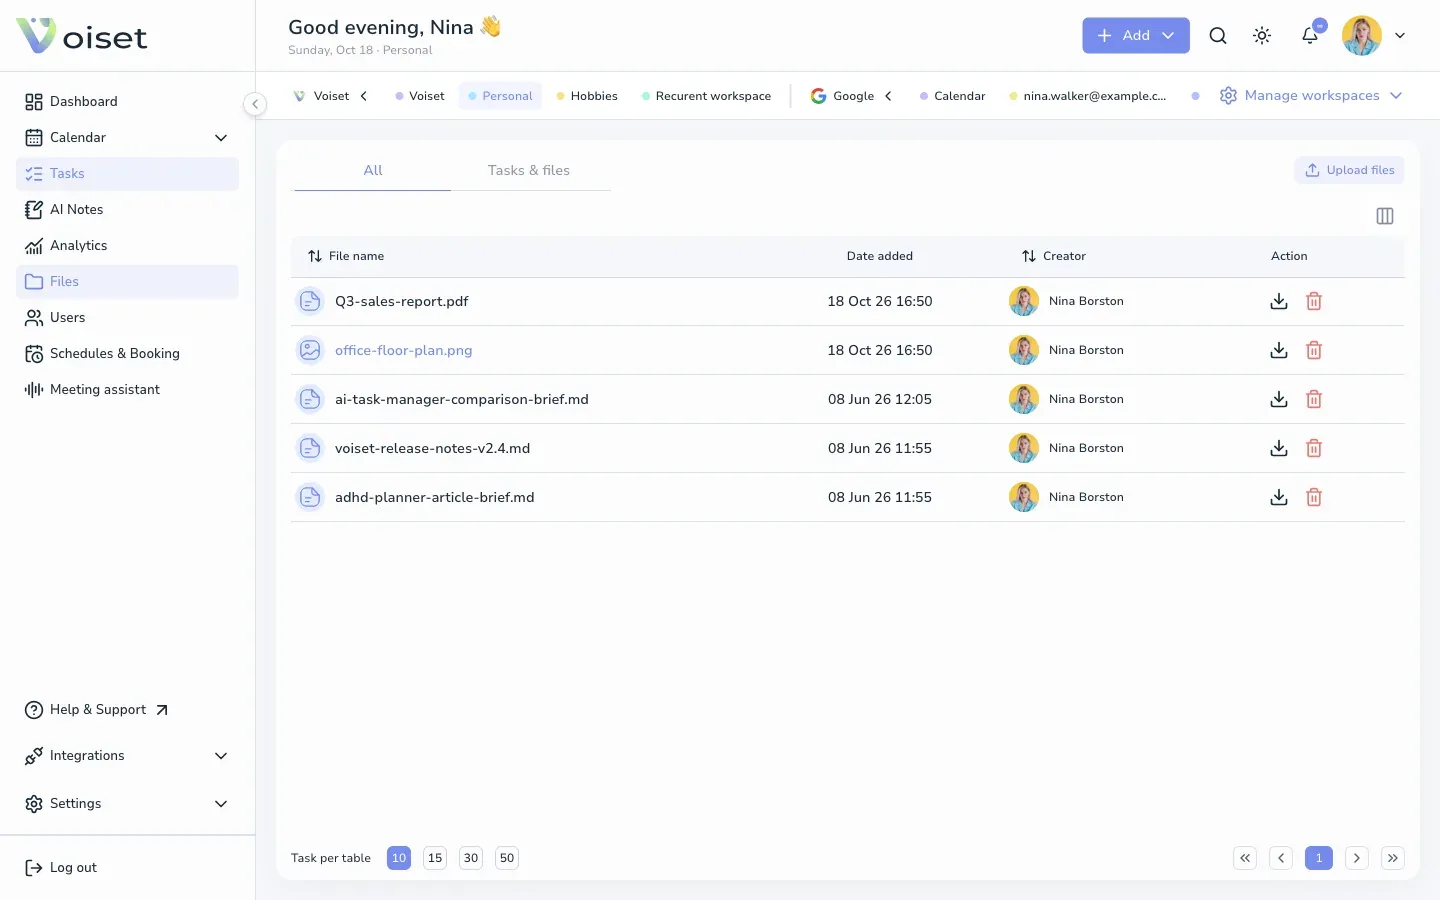
Task: Open Dashboard from sidebar
Action: pos(128,101)
